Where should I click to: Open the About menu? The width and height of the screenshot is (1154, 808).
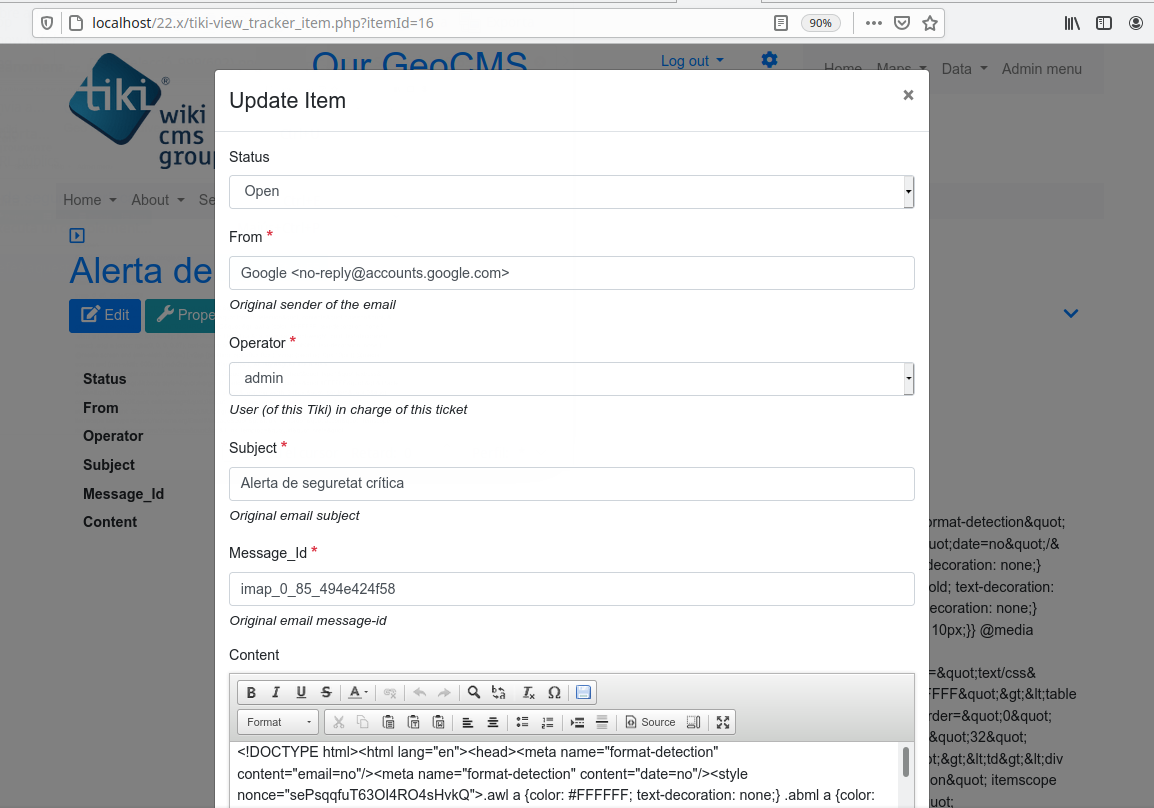[x=157, y=200]
